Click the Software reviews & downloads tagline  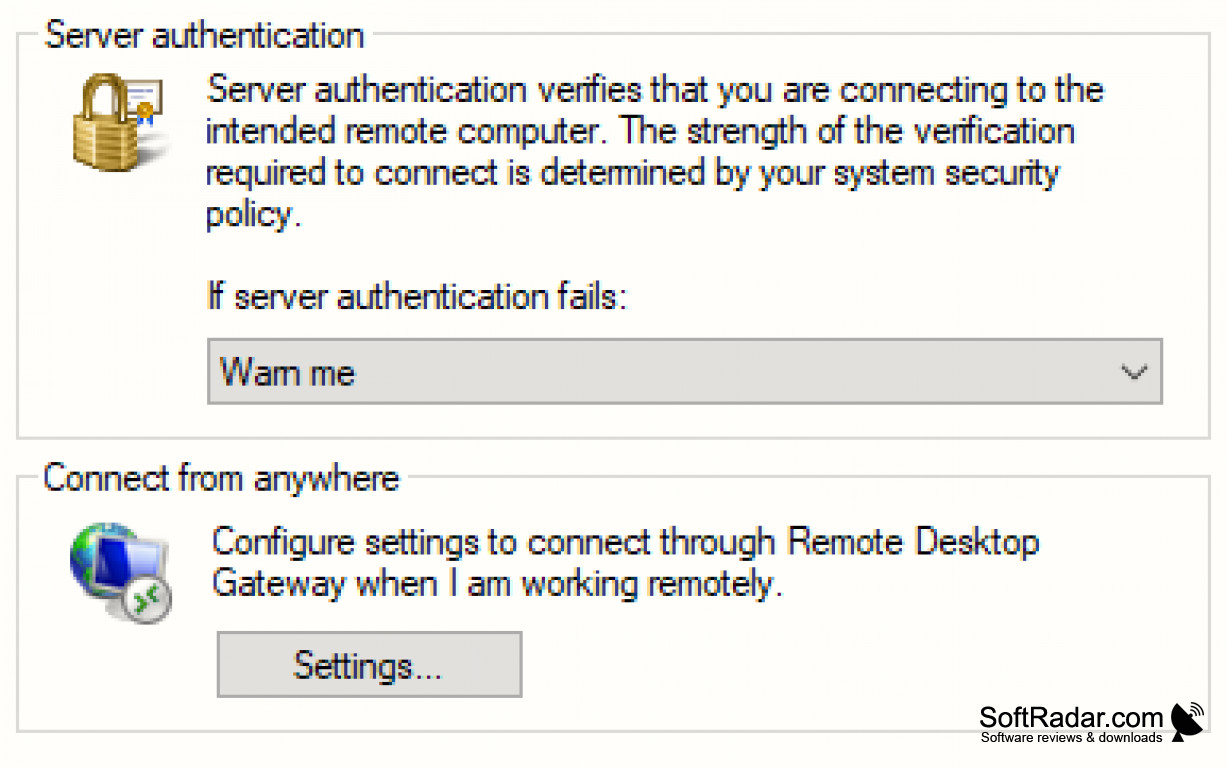pos(1070,738)
